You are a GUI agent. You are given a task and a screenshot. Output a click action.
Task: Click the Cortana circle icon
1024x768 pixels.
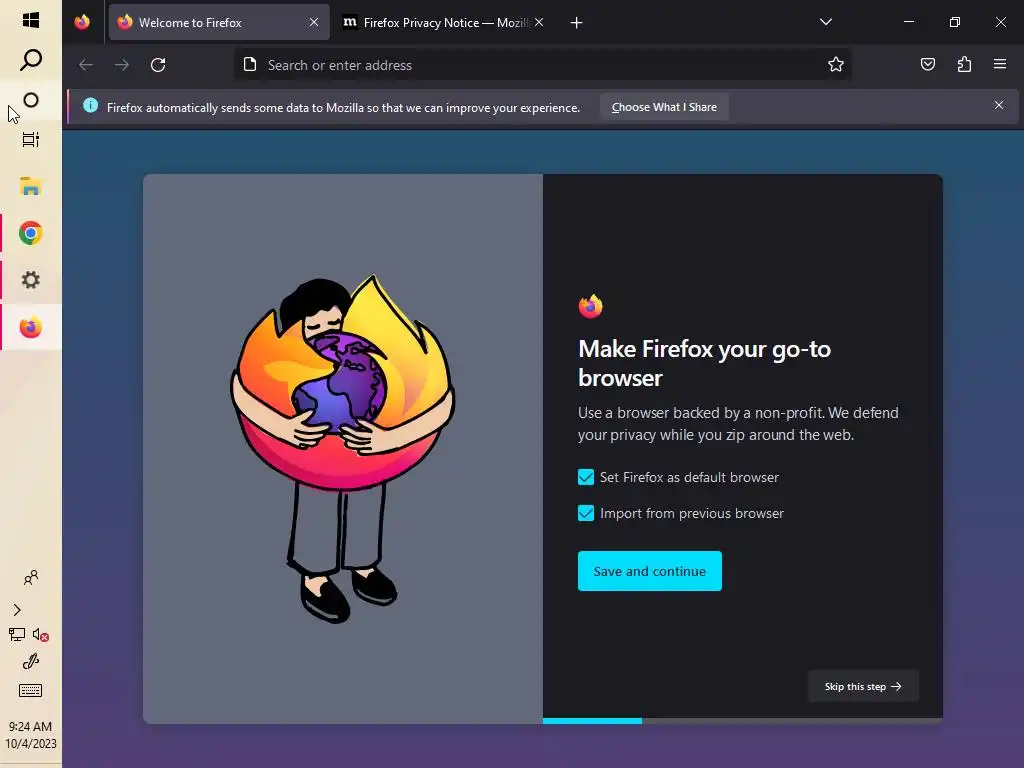pyautogui.click(x=31, y=100)
